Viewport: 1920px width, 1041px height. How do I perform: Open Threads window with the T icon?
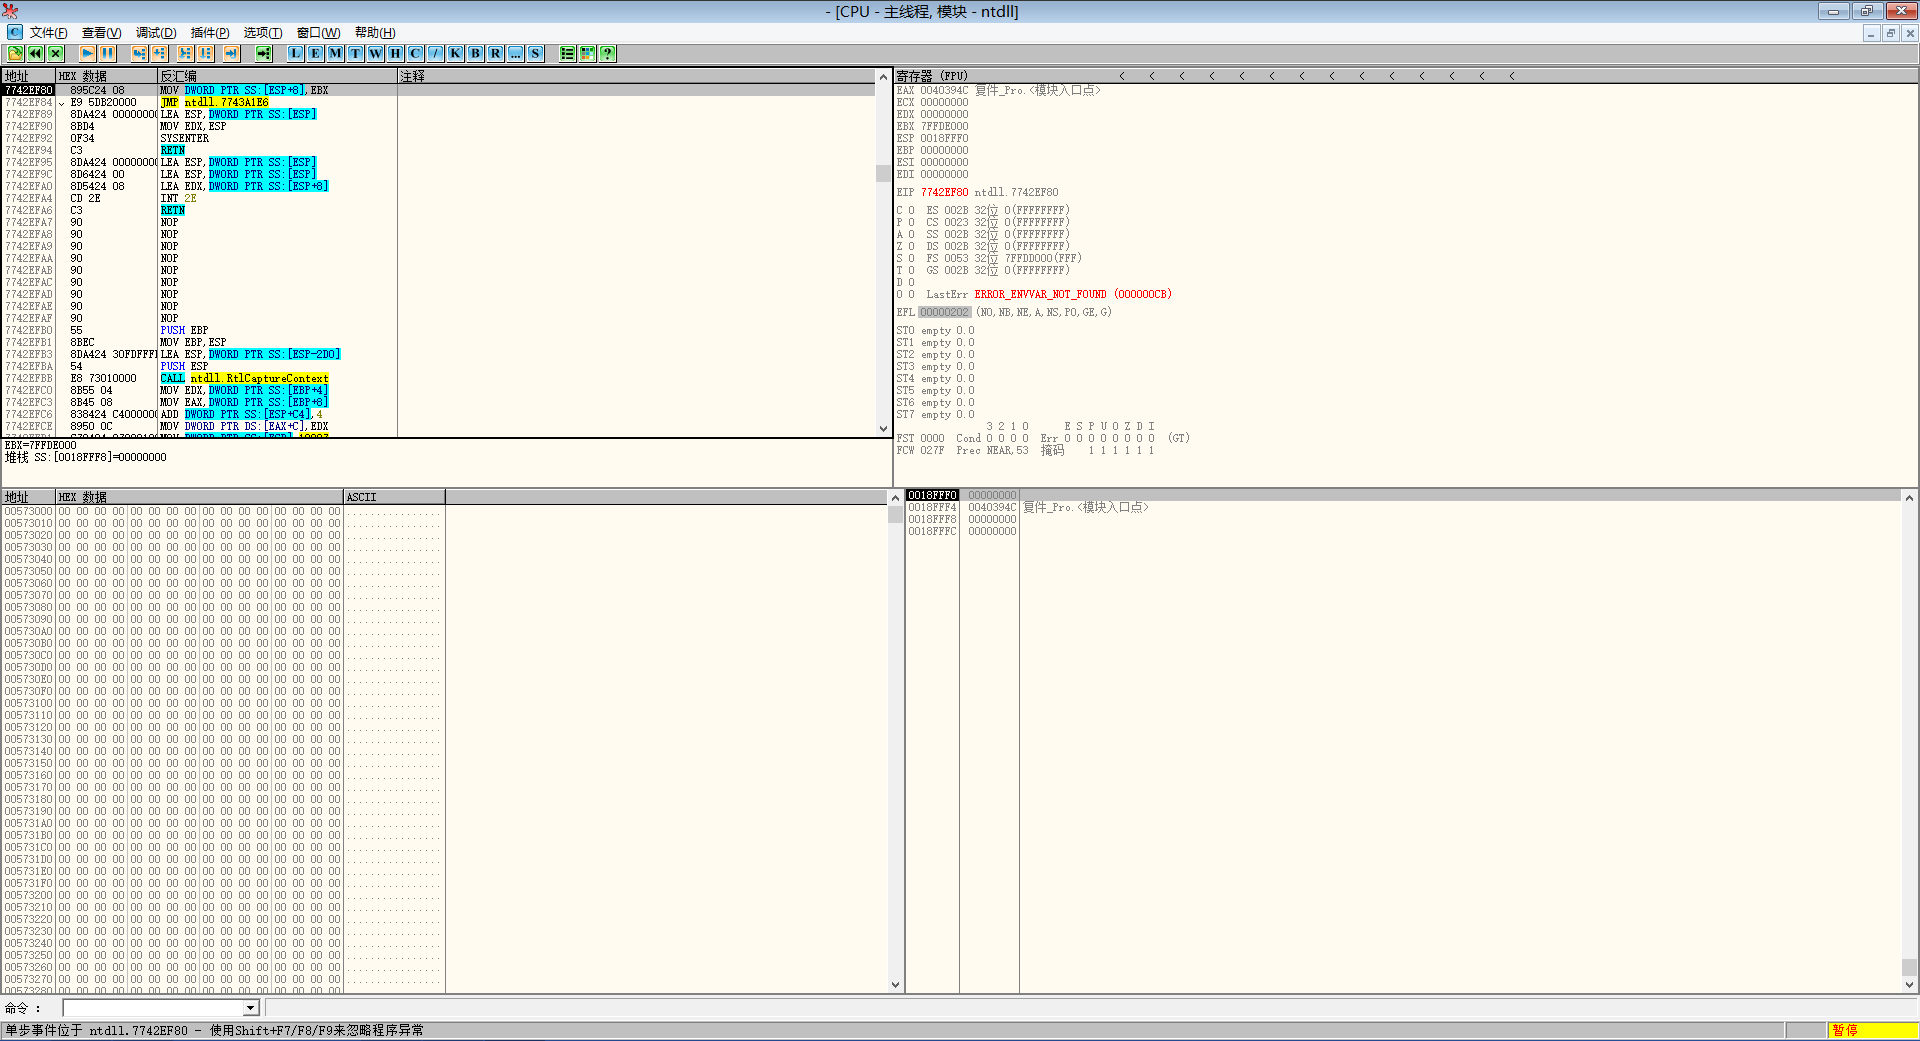(355, 54)
